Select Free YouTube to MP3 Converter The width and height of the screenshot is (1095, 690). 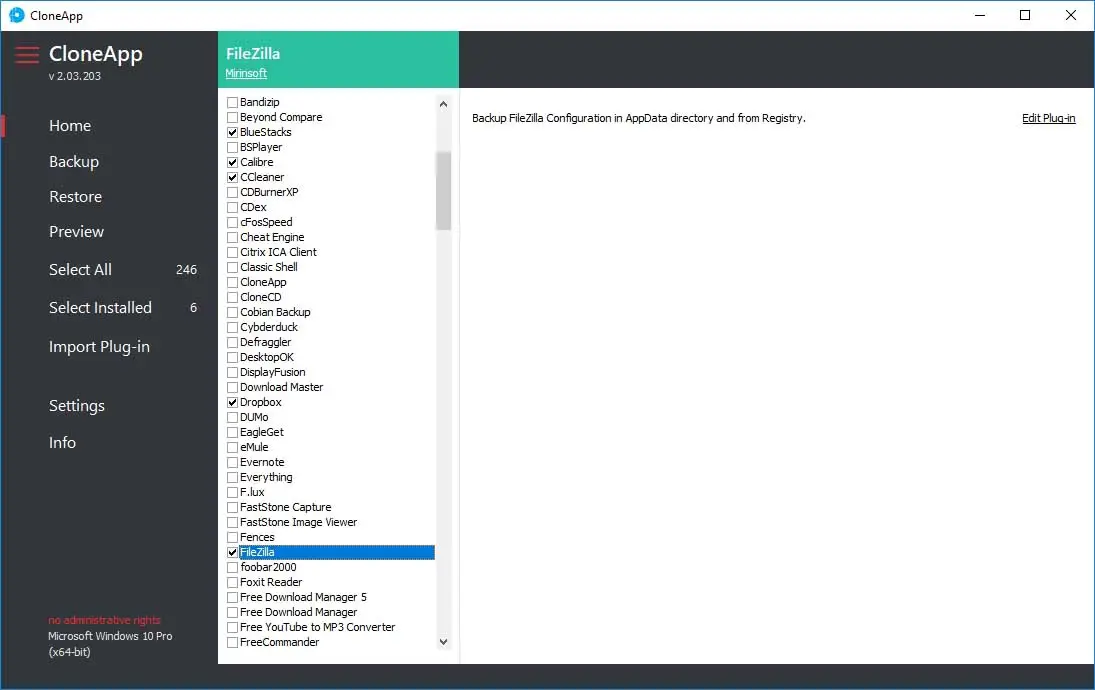(x=318, y=628)
